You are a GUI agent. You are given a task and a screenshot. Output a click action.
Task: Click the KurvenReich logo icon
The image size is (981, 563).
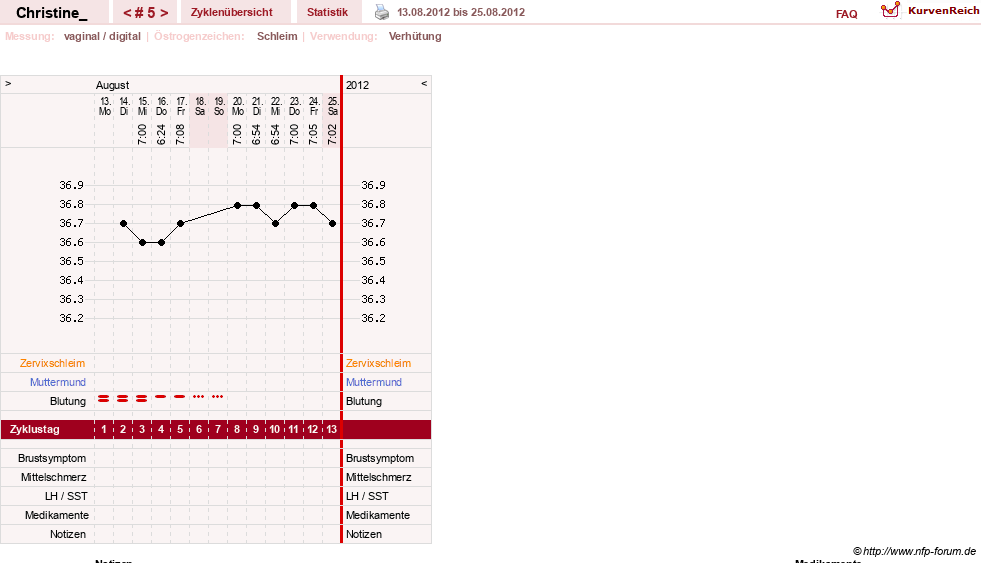pos(890,11)
